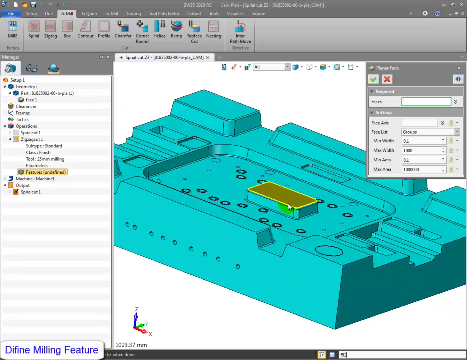Open the filter dropdown in view toolbar
The width and height of the screenshot is (467, 360).
pos(287,67)
